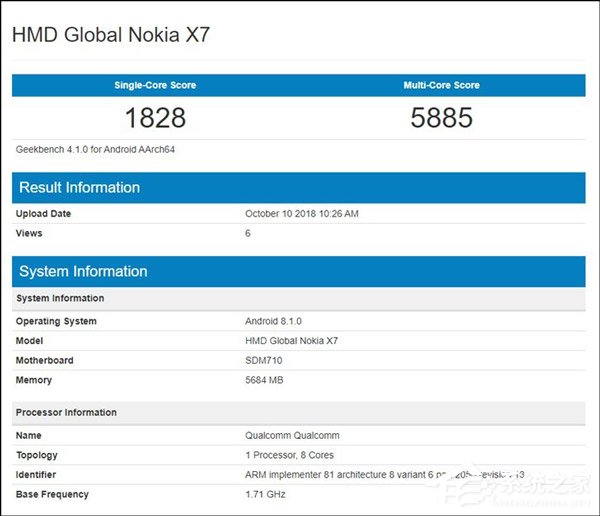Click model value HMD Global Nokia X7
This screenshot has height=516, width=600.
coord(291,341)
